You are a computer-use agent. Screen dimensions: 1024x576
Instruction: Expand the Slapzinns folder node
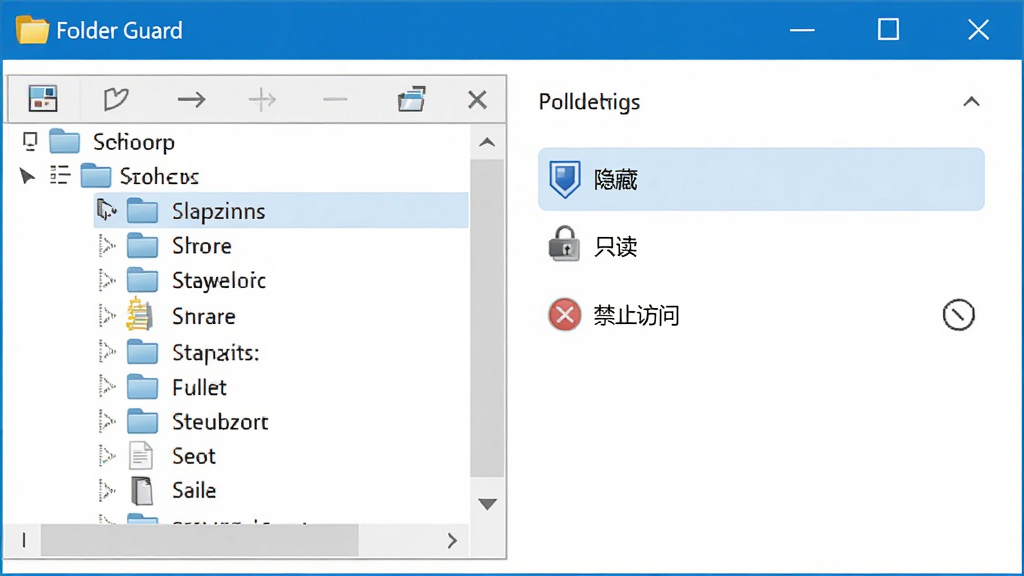tap(106, 210)
